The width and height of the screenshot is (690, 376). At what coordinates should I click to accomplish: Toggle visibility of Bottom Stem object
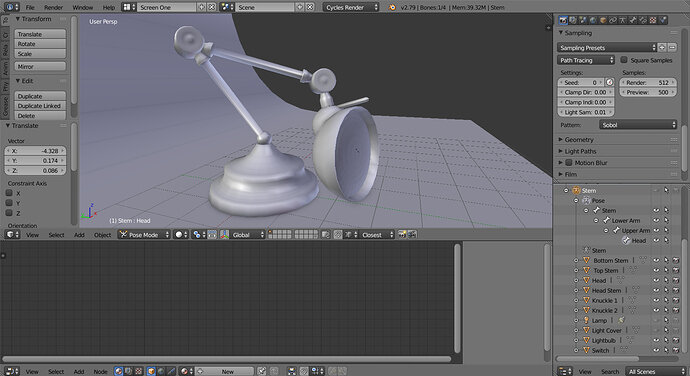pos(656,260)
